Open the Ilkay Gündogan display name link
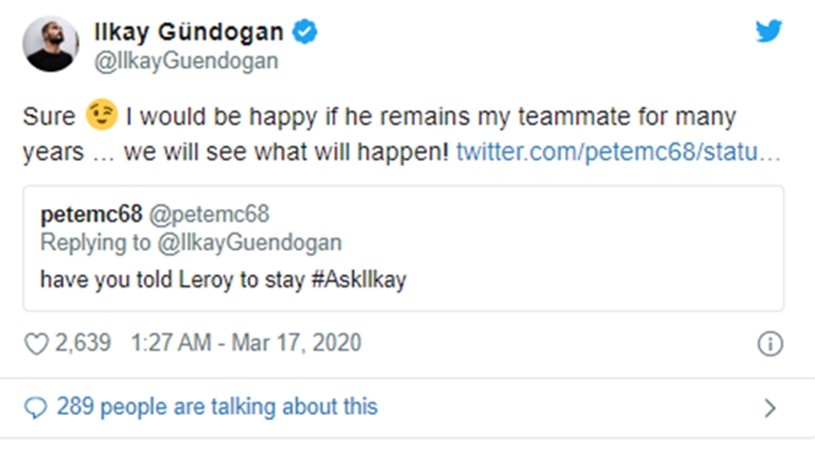This screenshot has width=815, height=450. coord(190,33)
